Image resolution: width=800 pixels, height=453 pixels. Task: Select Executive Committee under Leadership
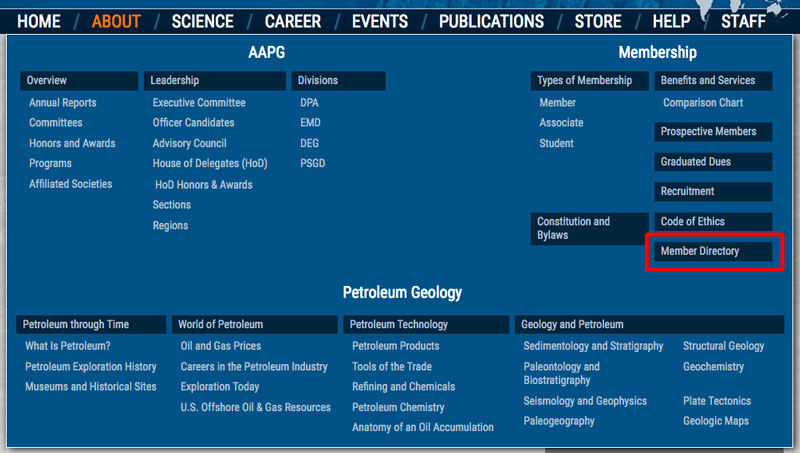(x=199, y=103)
